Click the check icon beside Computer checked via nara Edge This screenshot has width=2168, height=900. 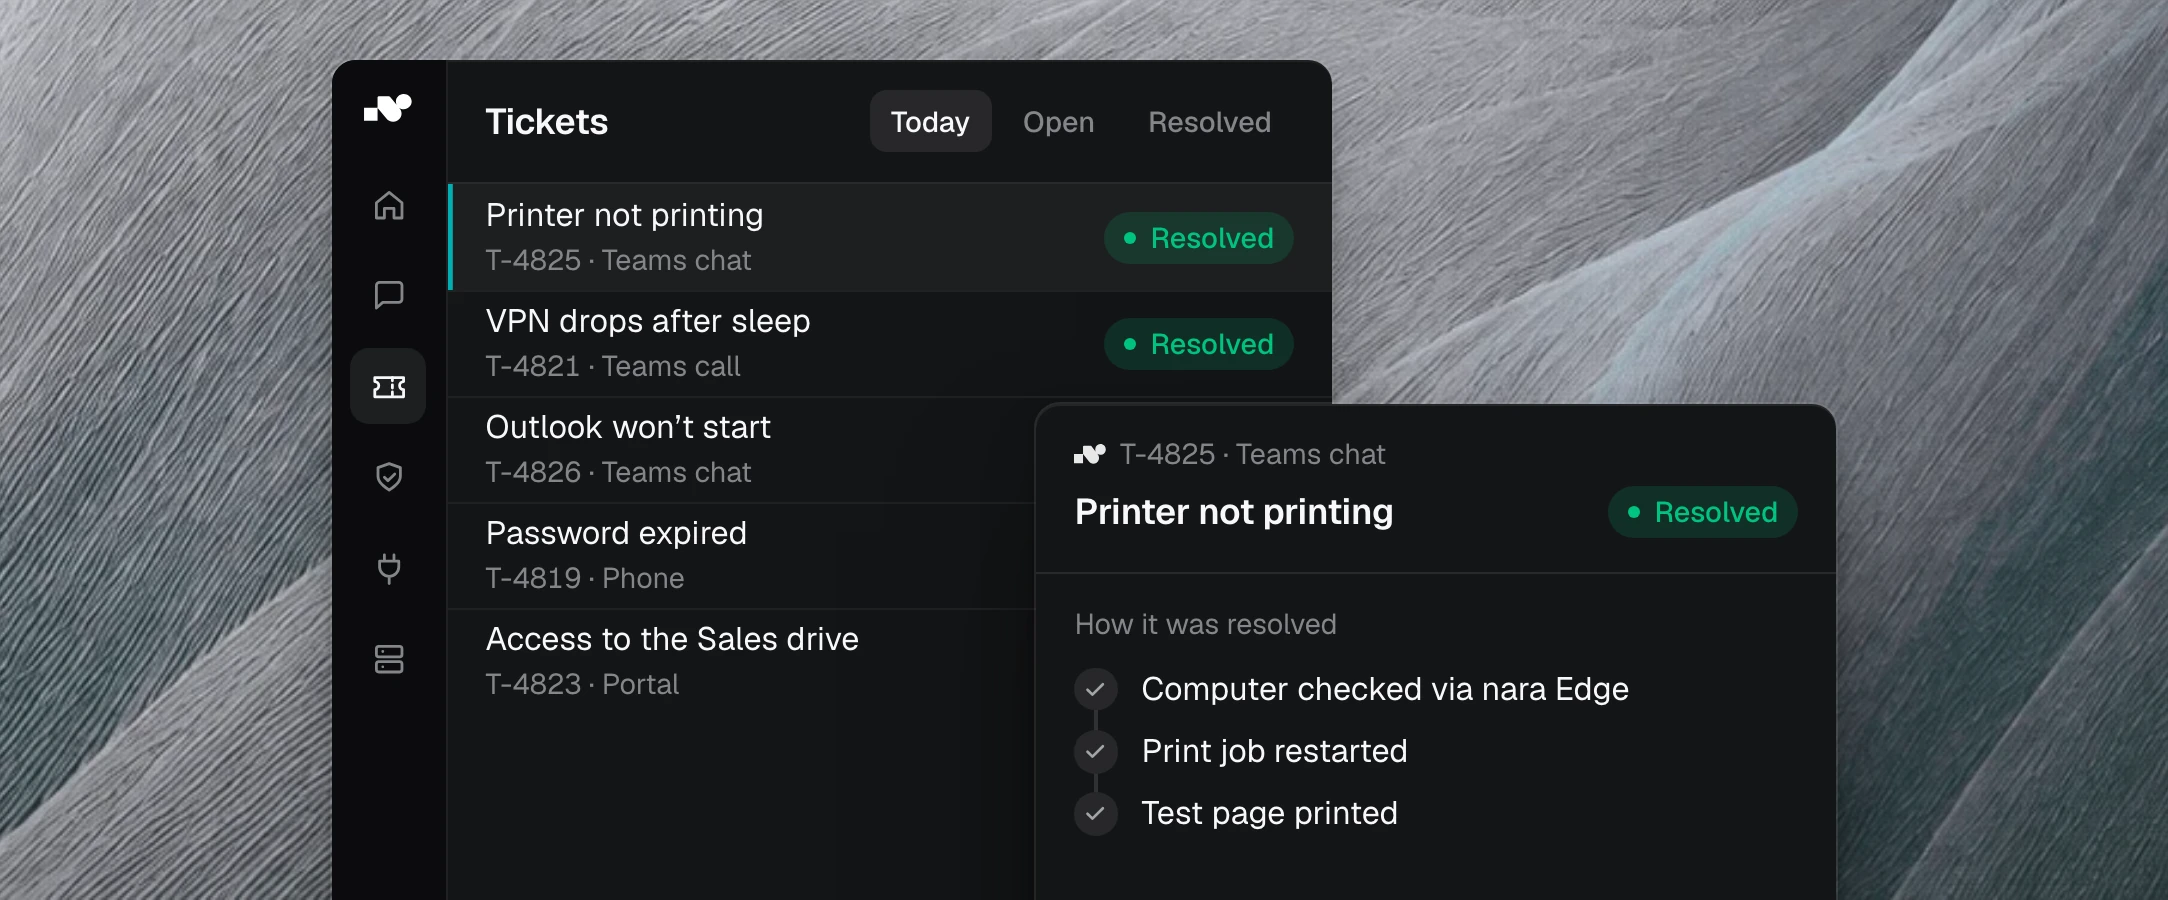(x=1095, y=689)
